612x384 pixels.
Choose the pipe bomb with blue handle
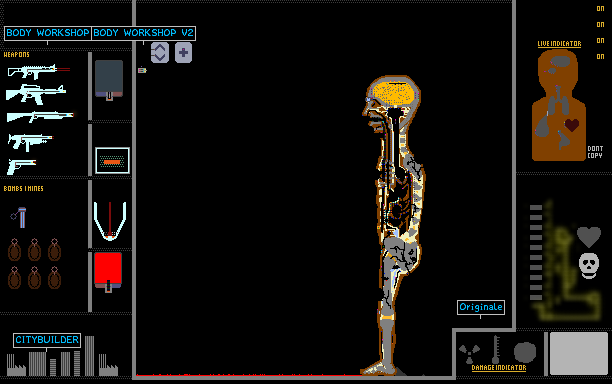coord(19,217)
